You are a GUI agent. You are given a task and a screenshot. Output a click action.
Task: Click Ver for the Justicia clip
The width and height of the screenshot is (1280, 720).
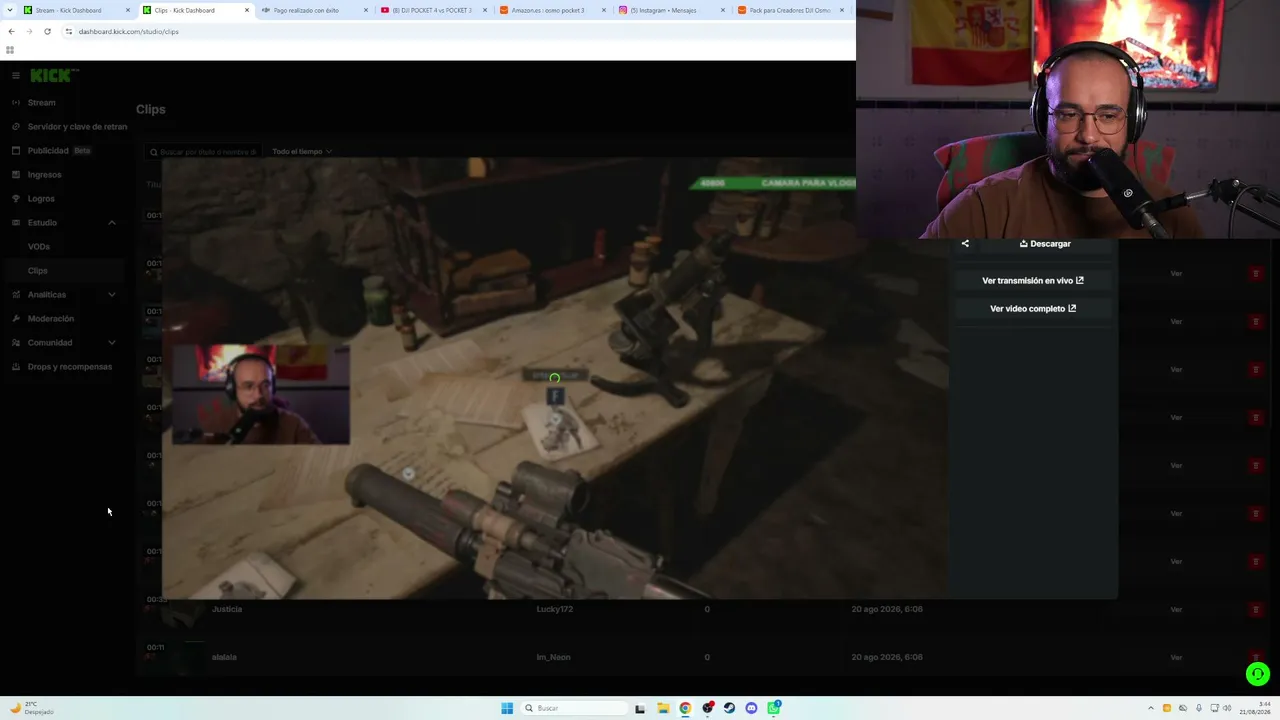pos(1176,610)
